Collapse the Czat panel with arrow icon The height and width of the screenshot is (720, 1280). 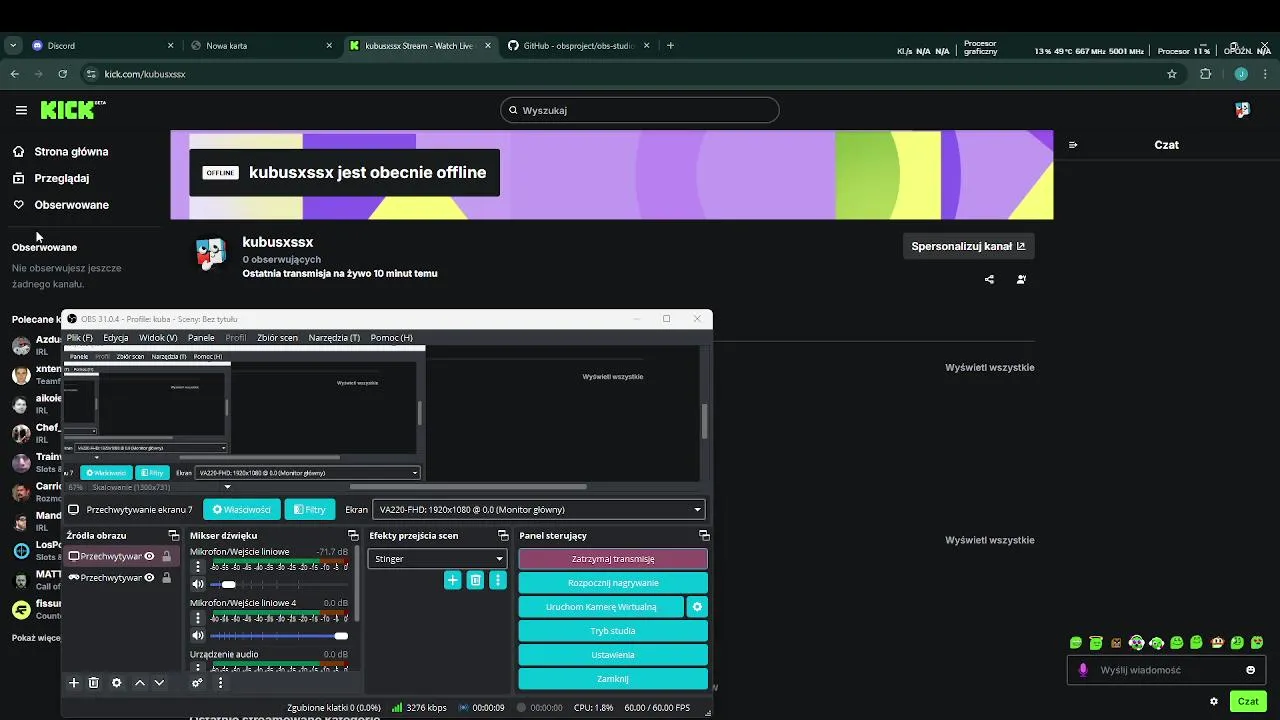(x=1073, y=145)
